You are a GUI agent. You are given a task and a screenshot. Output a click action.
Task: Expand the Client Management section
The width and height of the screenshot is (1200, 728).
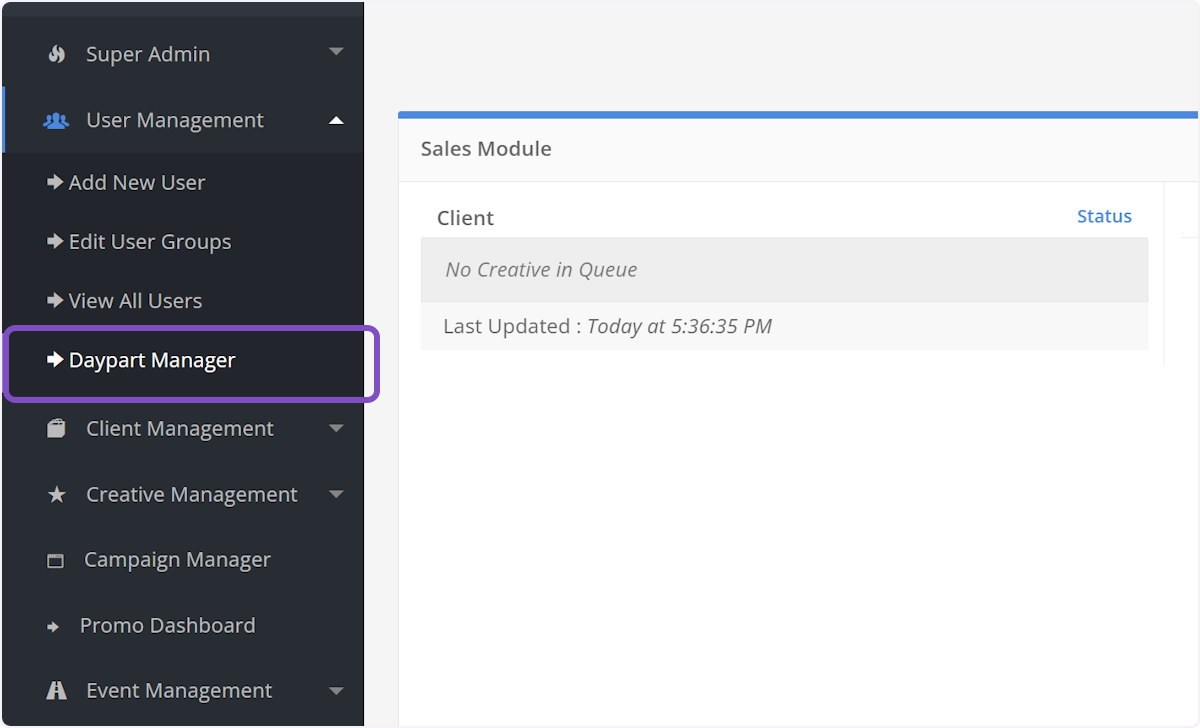click(x=336, y=427)
